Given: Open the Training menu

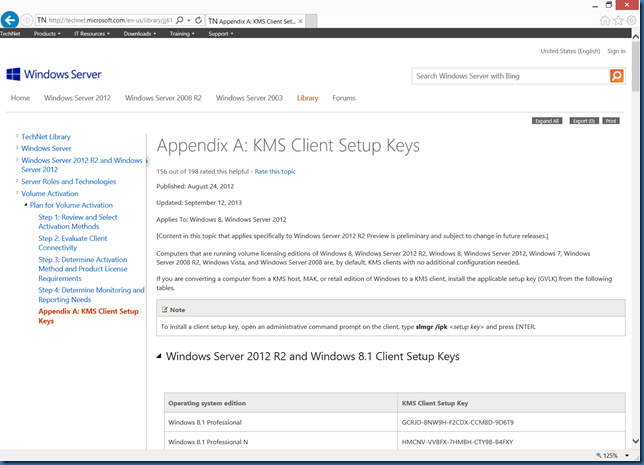Looking at the screenshot, I should [182, 34].
